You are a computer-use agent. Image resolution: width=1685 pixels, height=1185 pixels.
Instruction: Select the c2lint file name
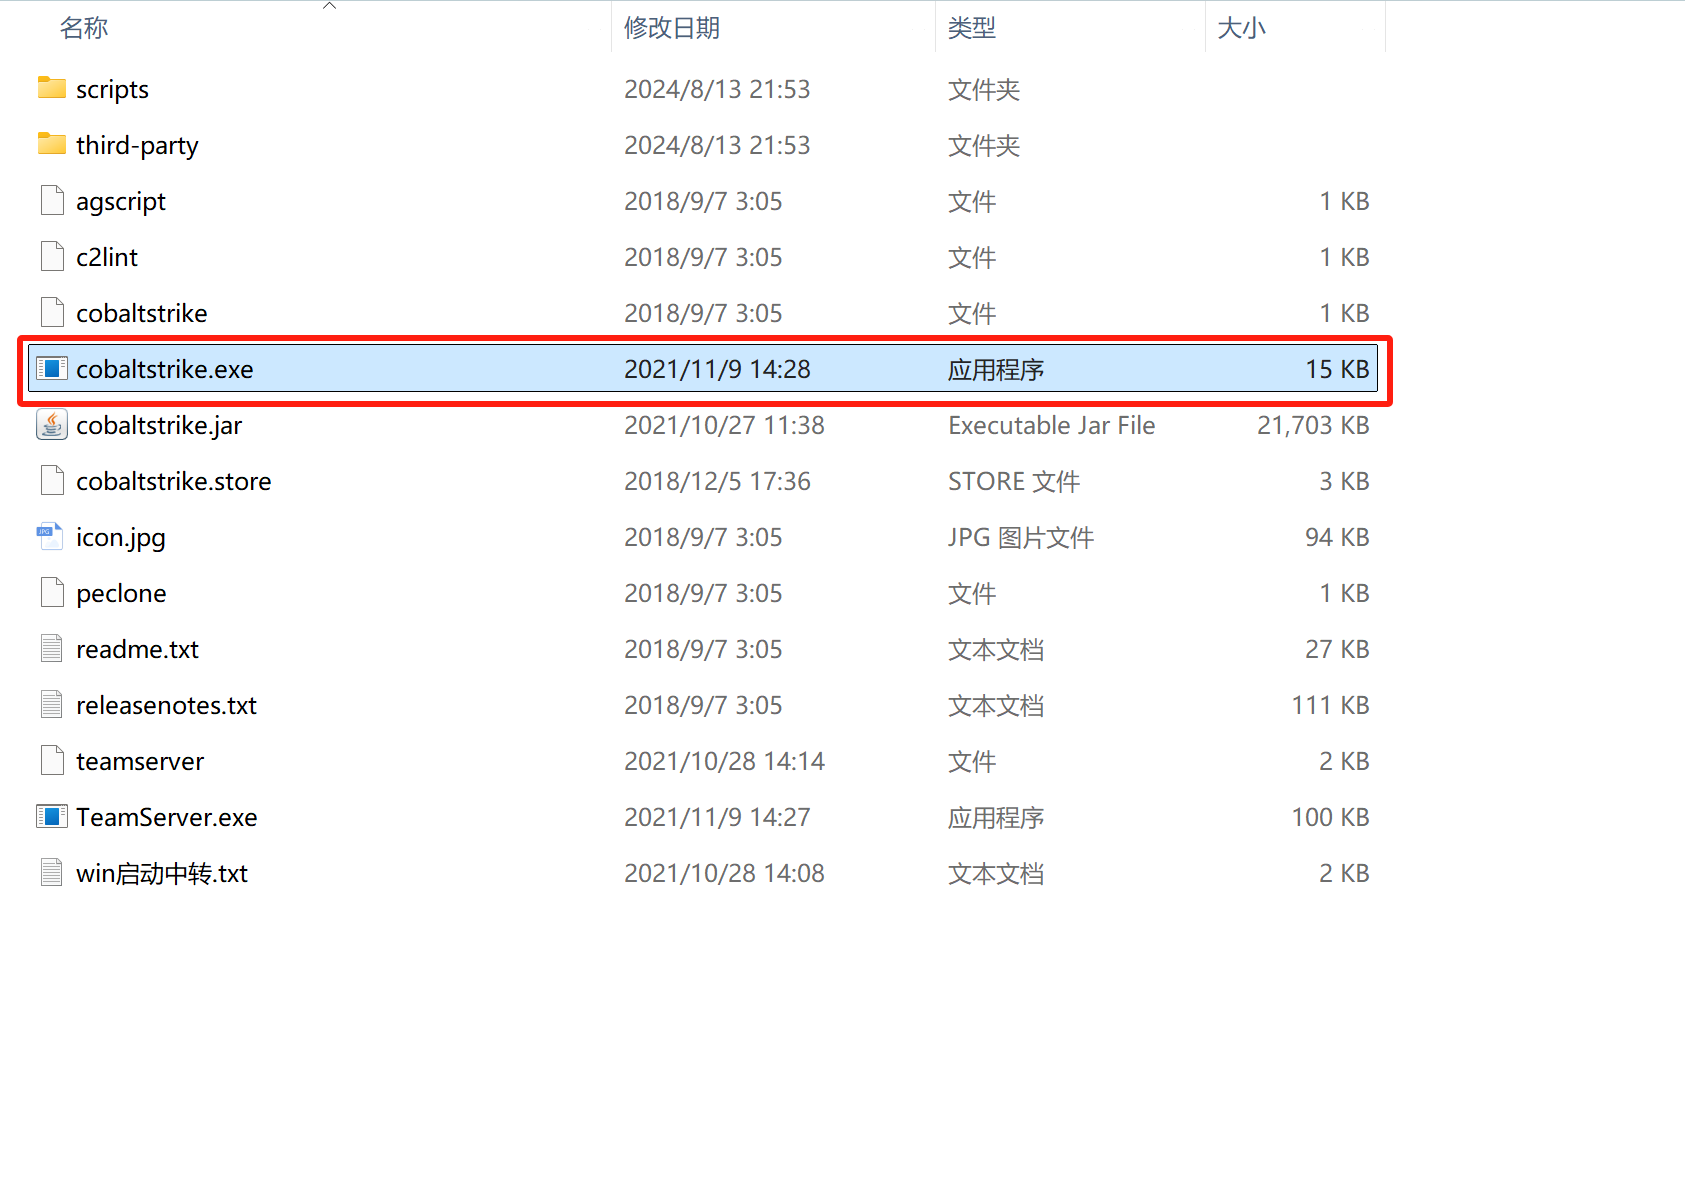(x=107, y=257)
